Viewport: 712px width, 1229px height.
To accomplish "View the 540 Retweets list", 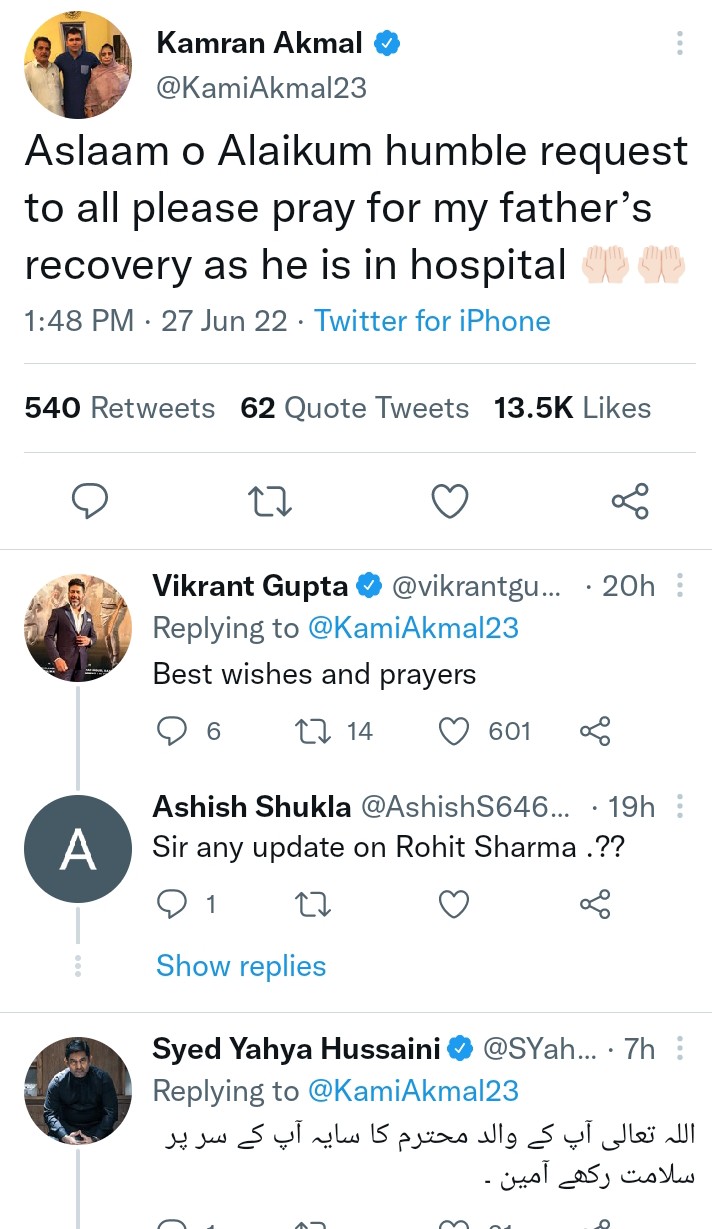I will pos(120,408).
